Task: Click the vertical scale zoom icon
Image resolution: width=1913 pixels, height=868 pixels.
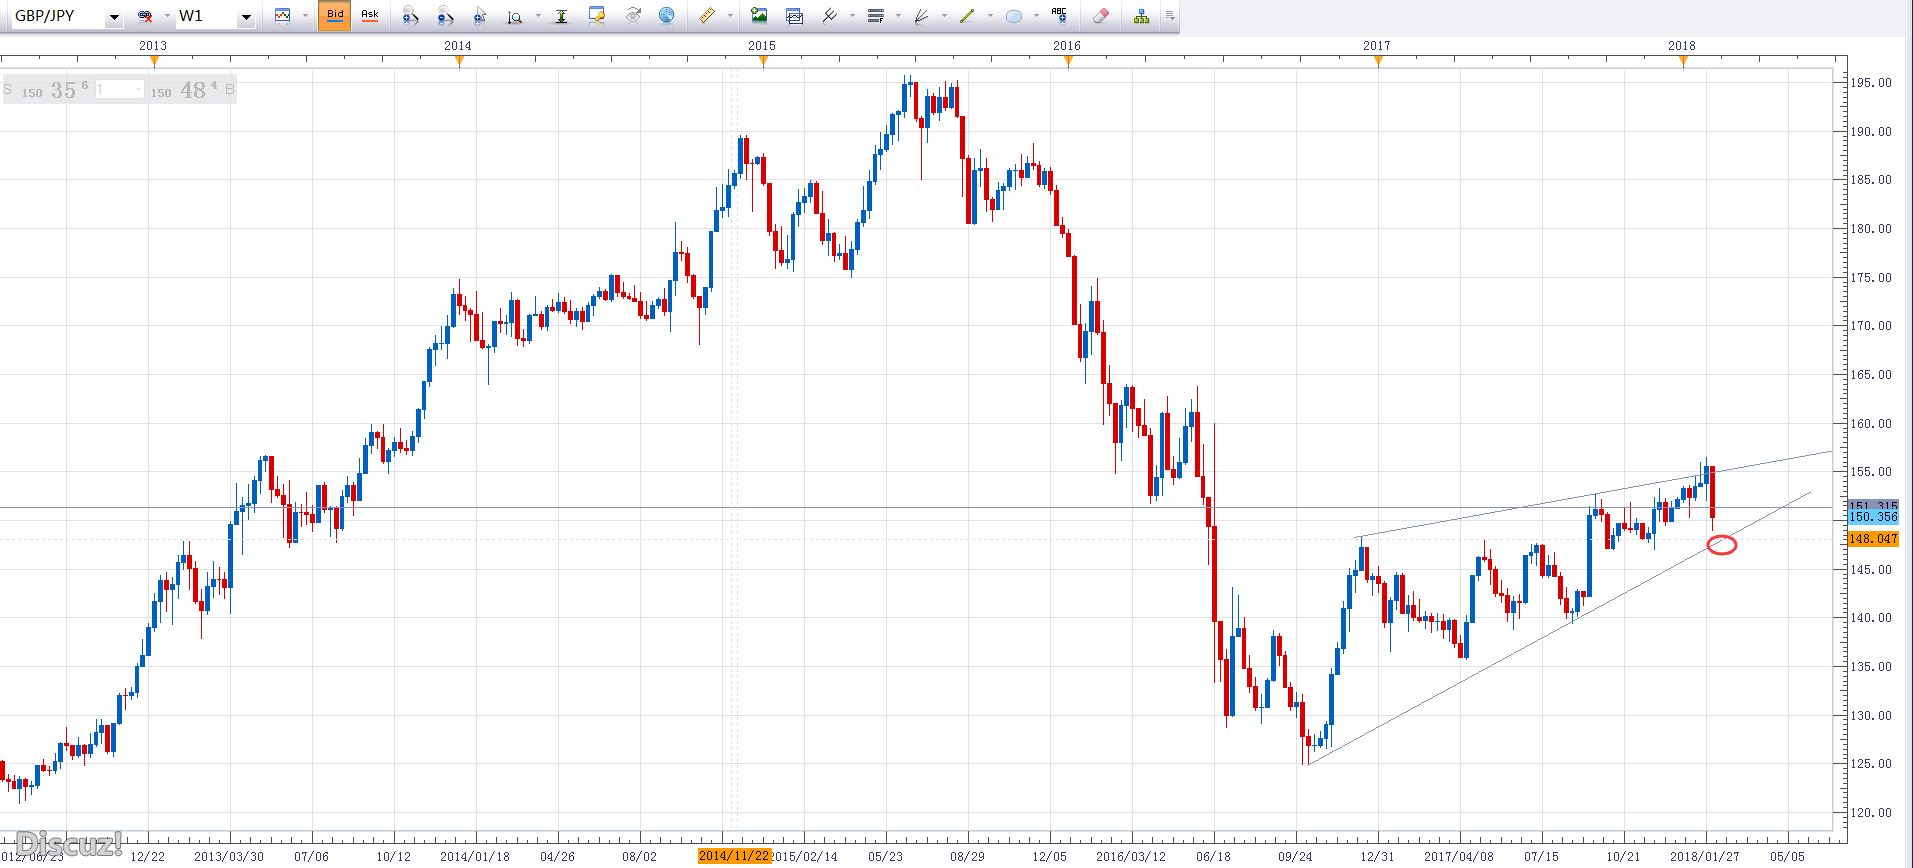Action: [515, 16]
